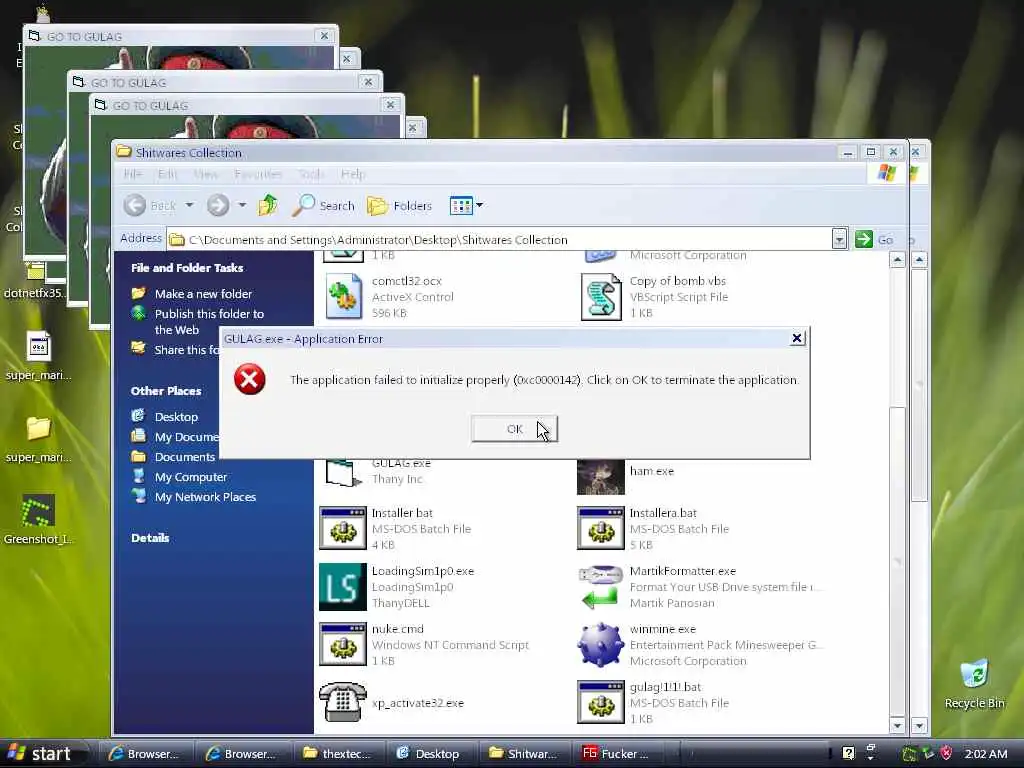Open Desktop under Other Places

(176, 417)
